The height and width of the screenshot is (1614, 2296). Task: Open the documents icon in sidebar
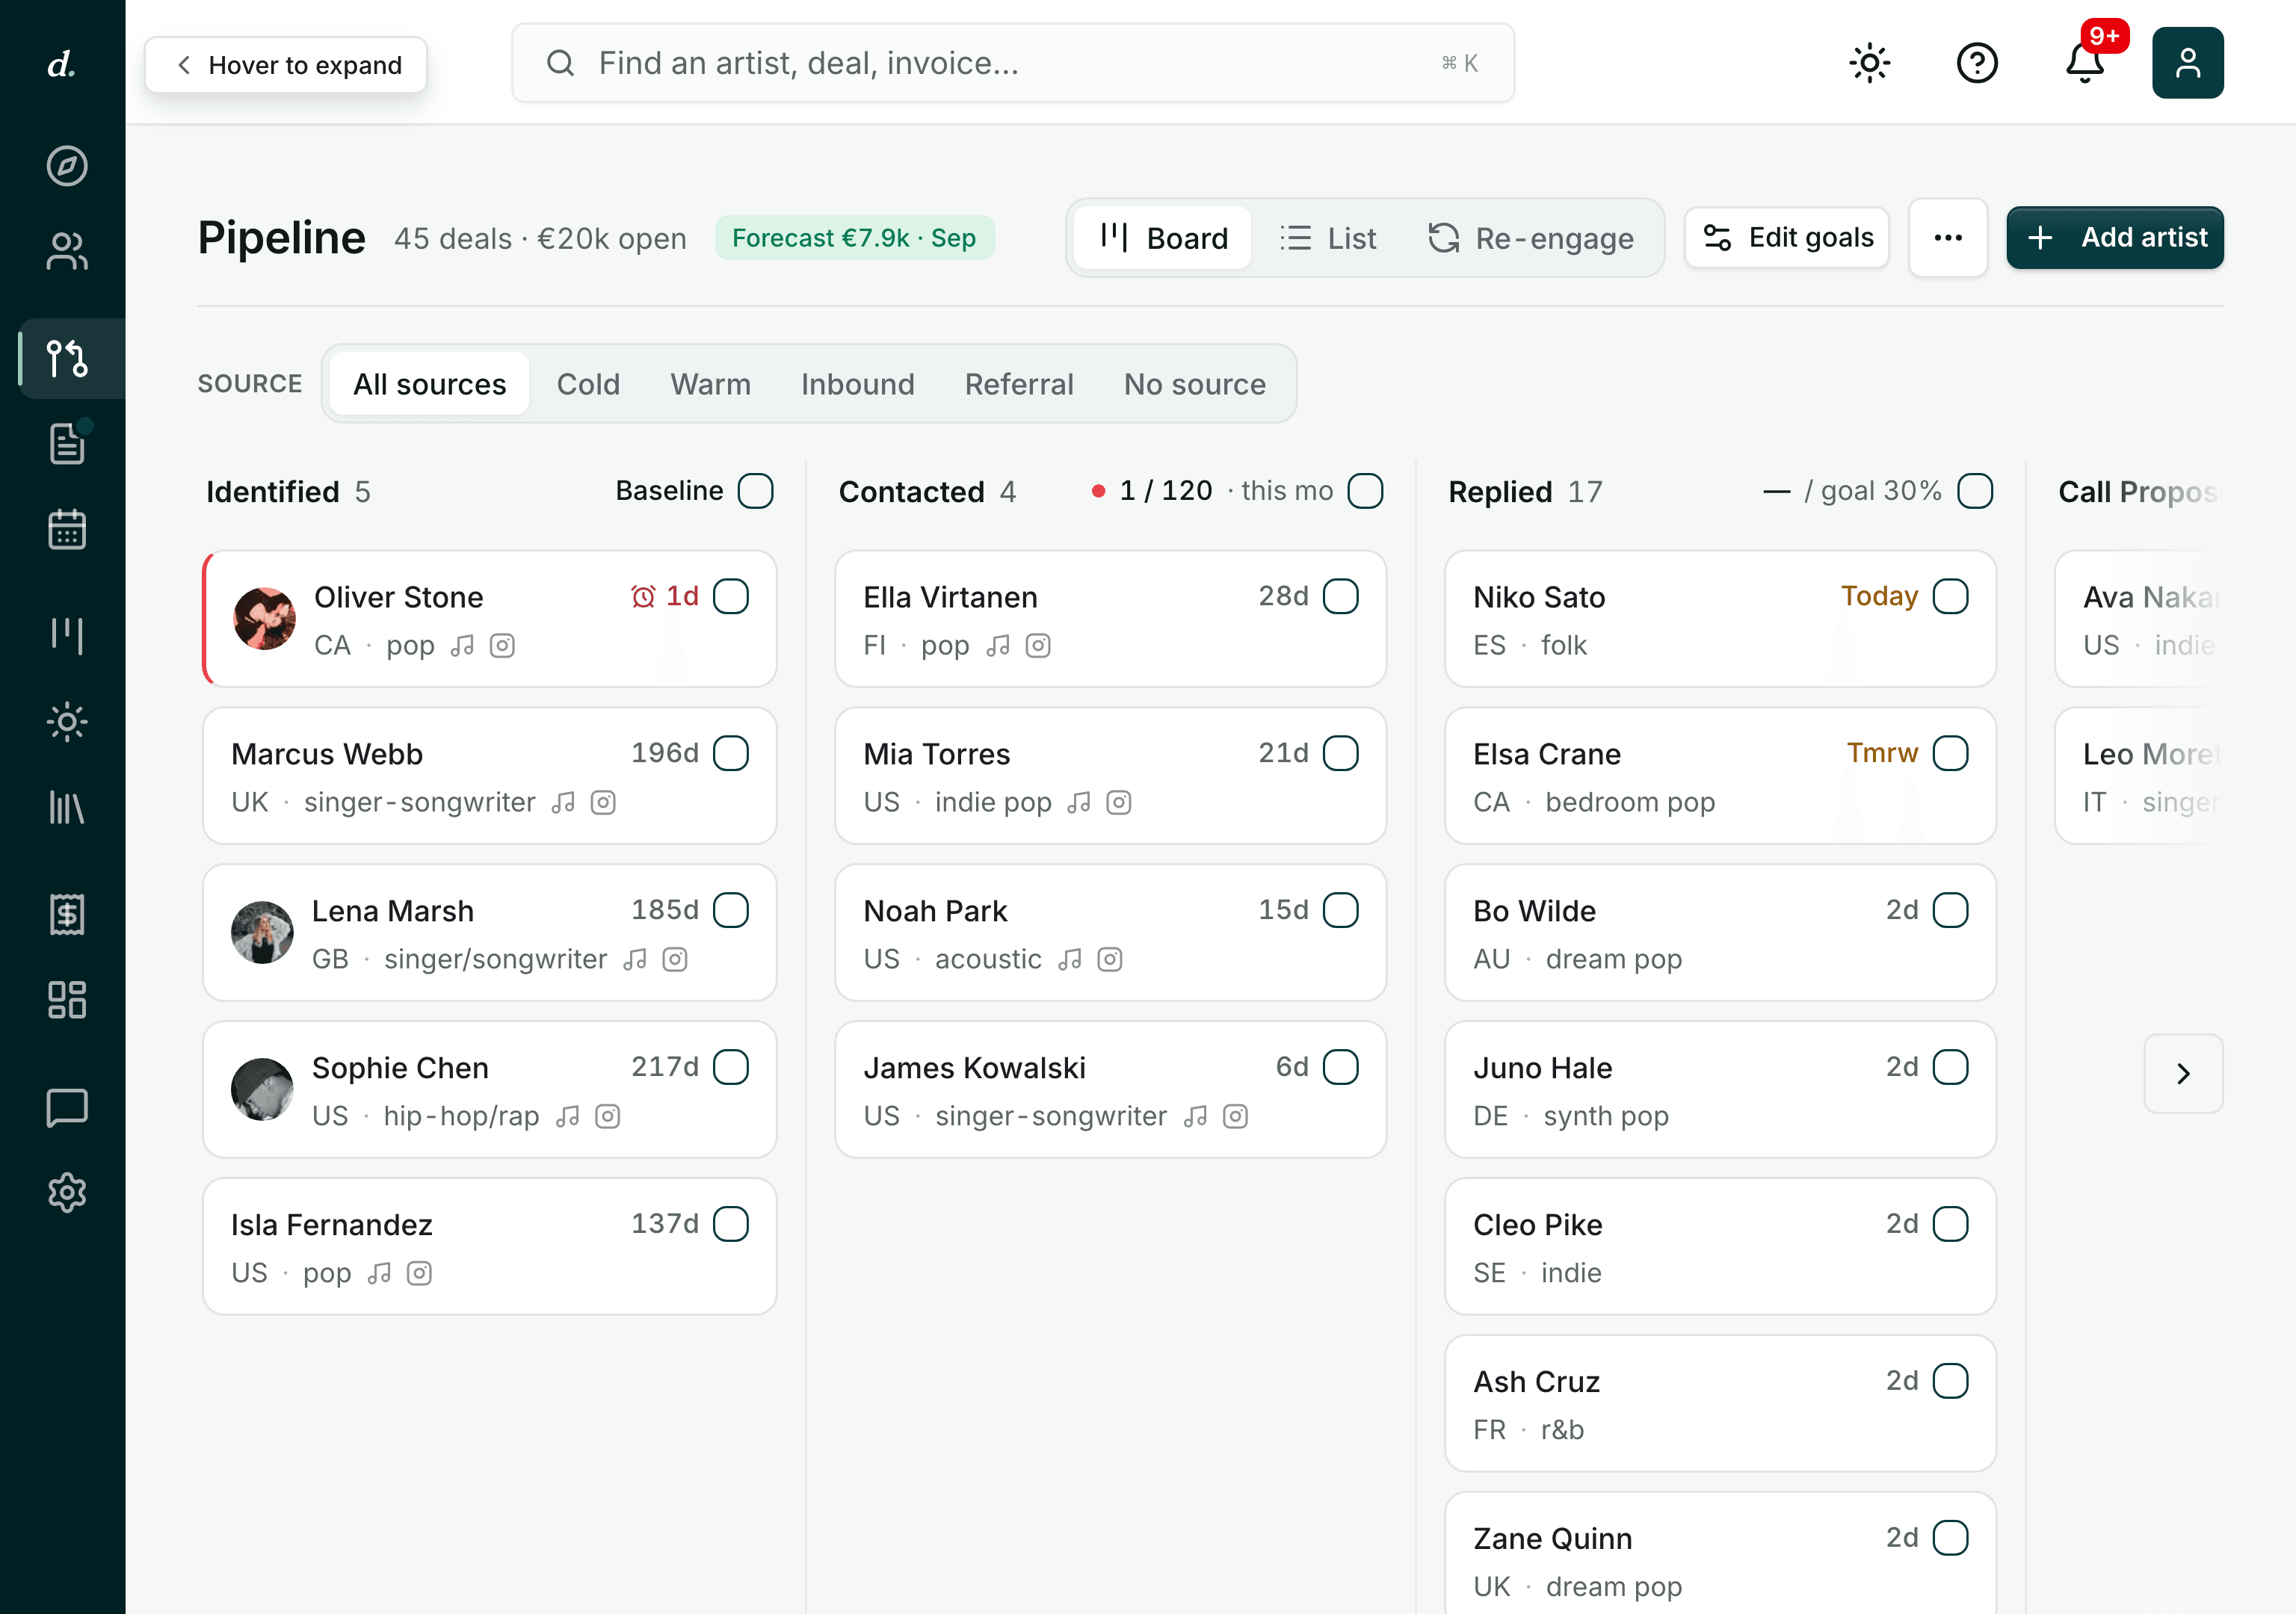point(67,443)
